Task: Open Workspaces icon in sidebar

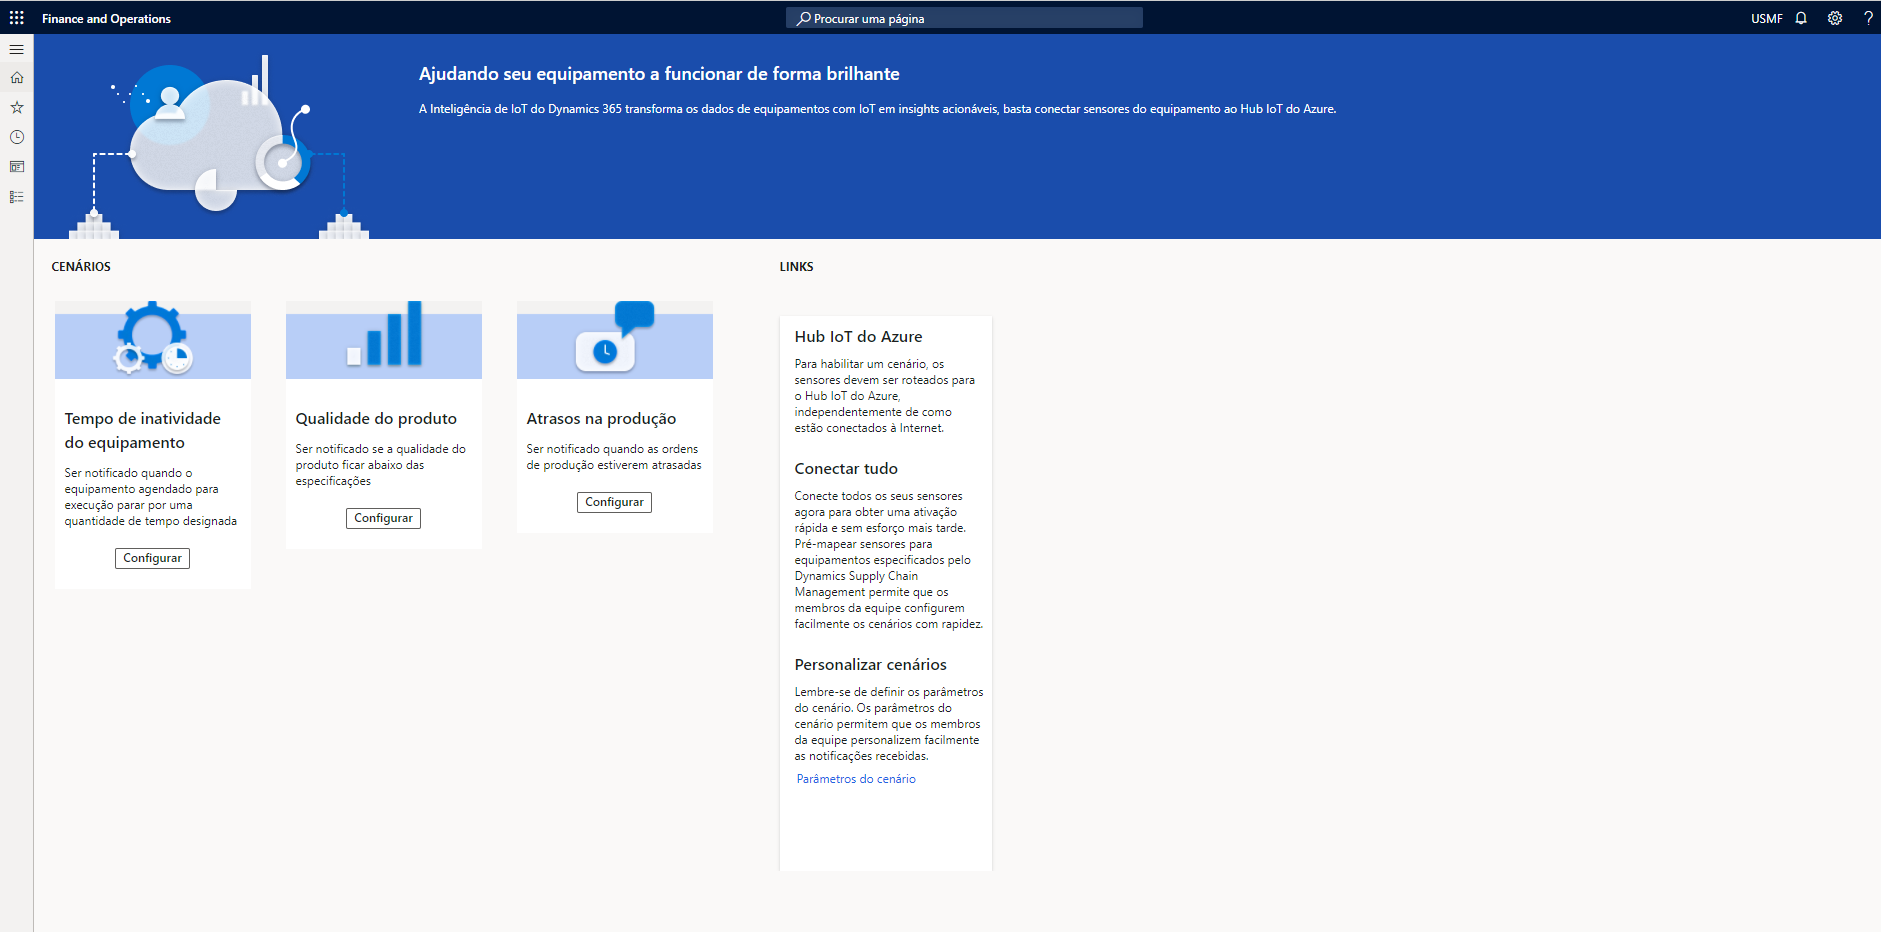Action: pos(17,167)
